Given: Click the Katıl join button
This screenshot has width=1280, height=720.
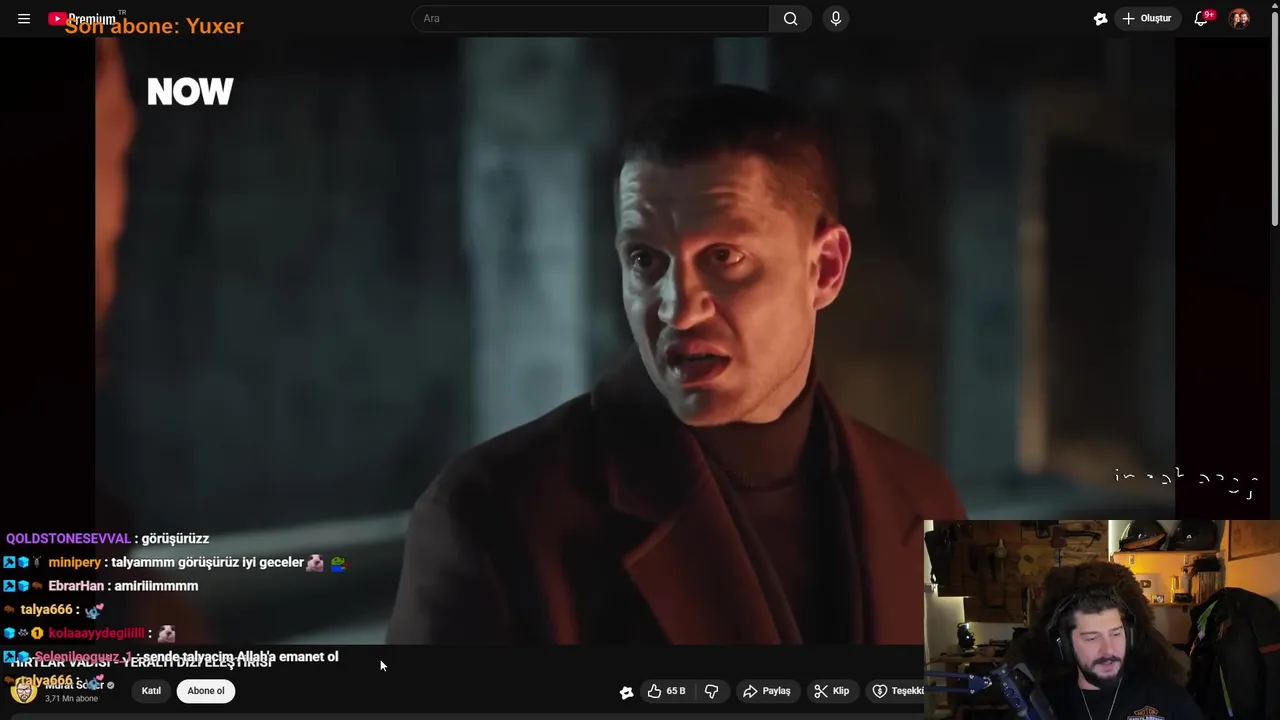Looking at the screenshot, I should tap(151, 691).
